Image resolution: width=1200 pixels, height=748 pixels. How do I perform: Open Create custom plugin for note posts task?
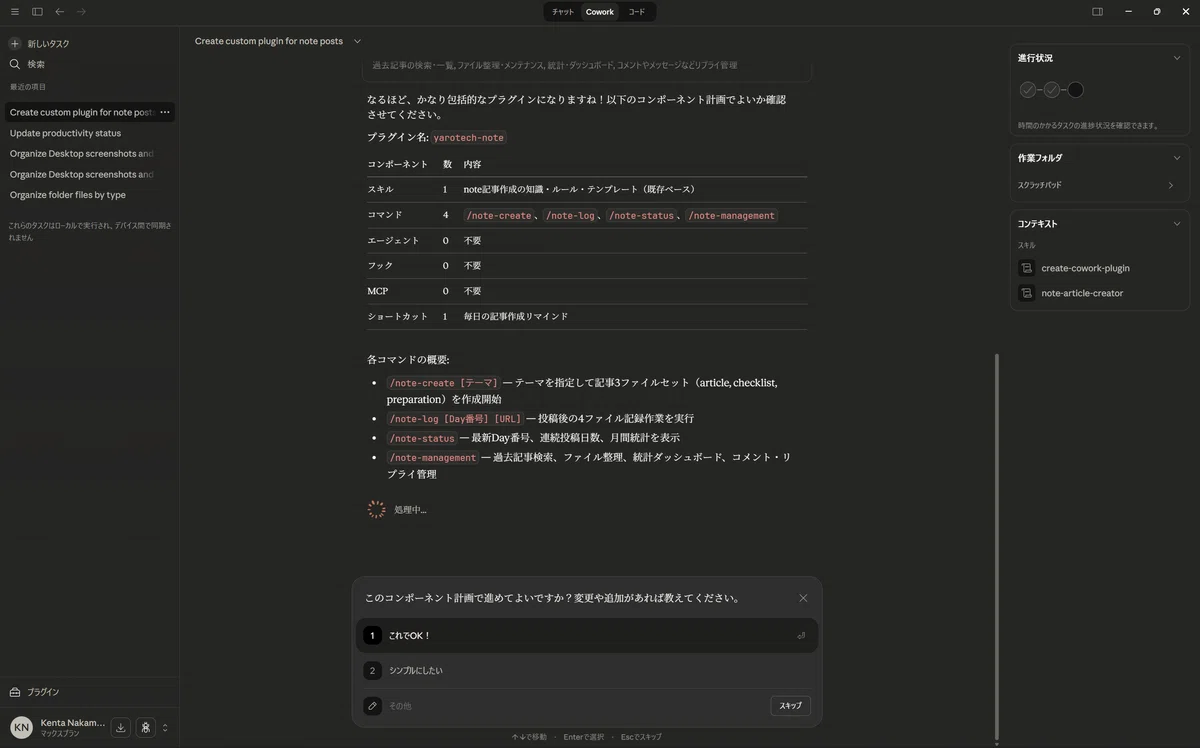click(x=90, y=112)
